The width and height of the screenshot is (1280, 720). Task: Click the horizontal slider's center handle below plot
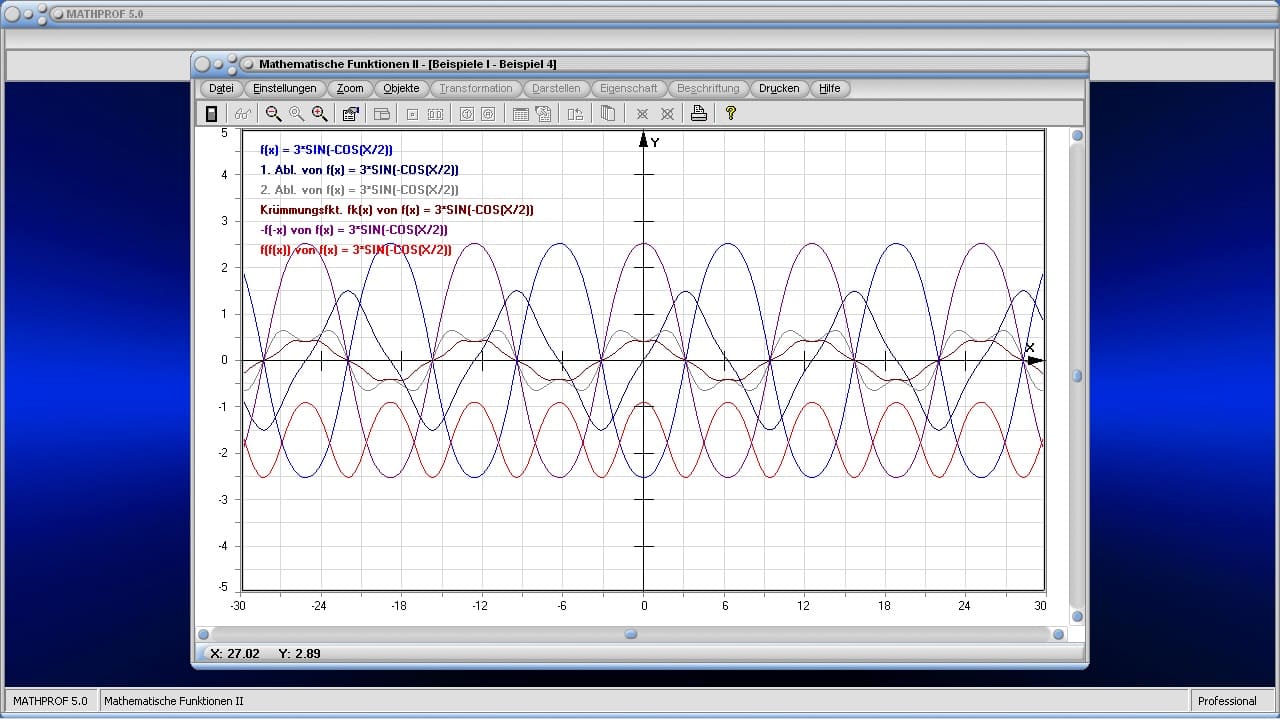coord(631,634)
